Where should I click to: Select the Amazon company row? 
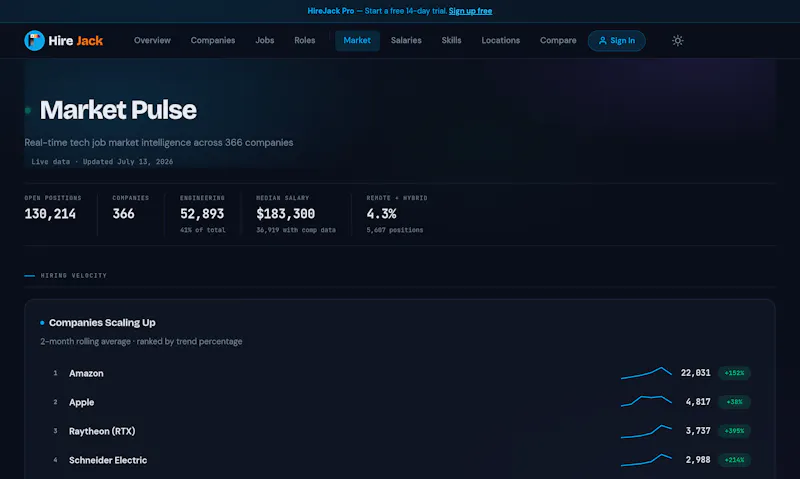pyautogui.click(x=399, y=373)
